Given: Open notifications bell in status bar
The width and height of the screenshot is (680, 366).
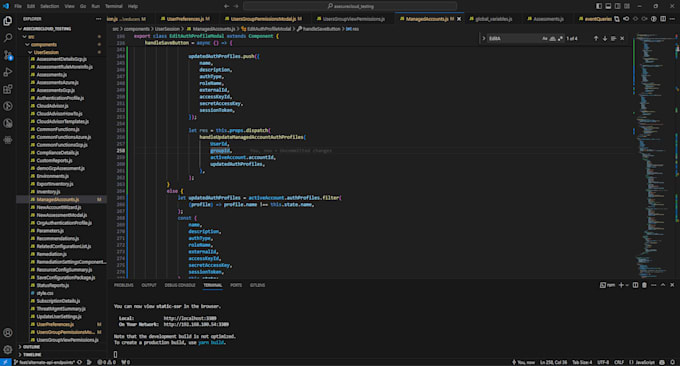Looking at the screenshot, I should pyautogui.click(x=673, y=362).
